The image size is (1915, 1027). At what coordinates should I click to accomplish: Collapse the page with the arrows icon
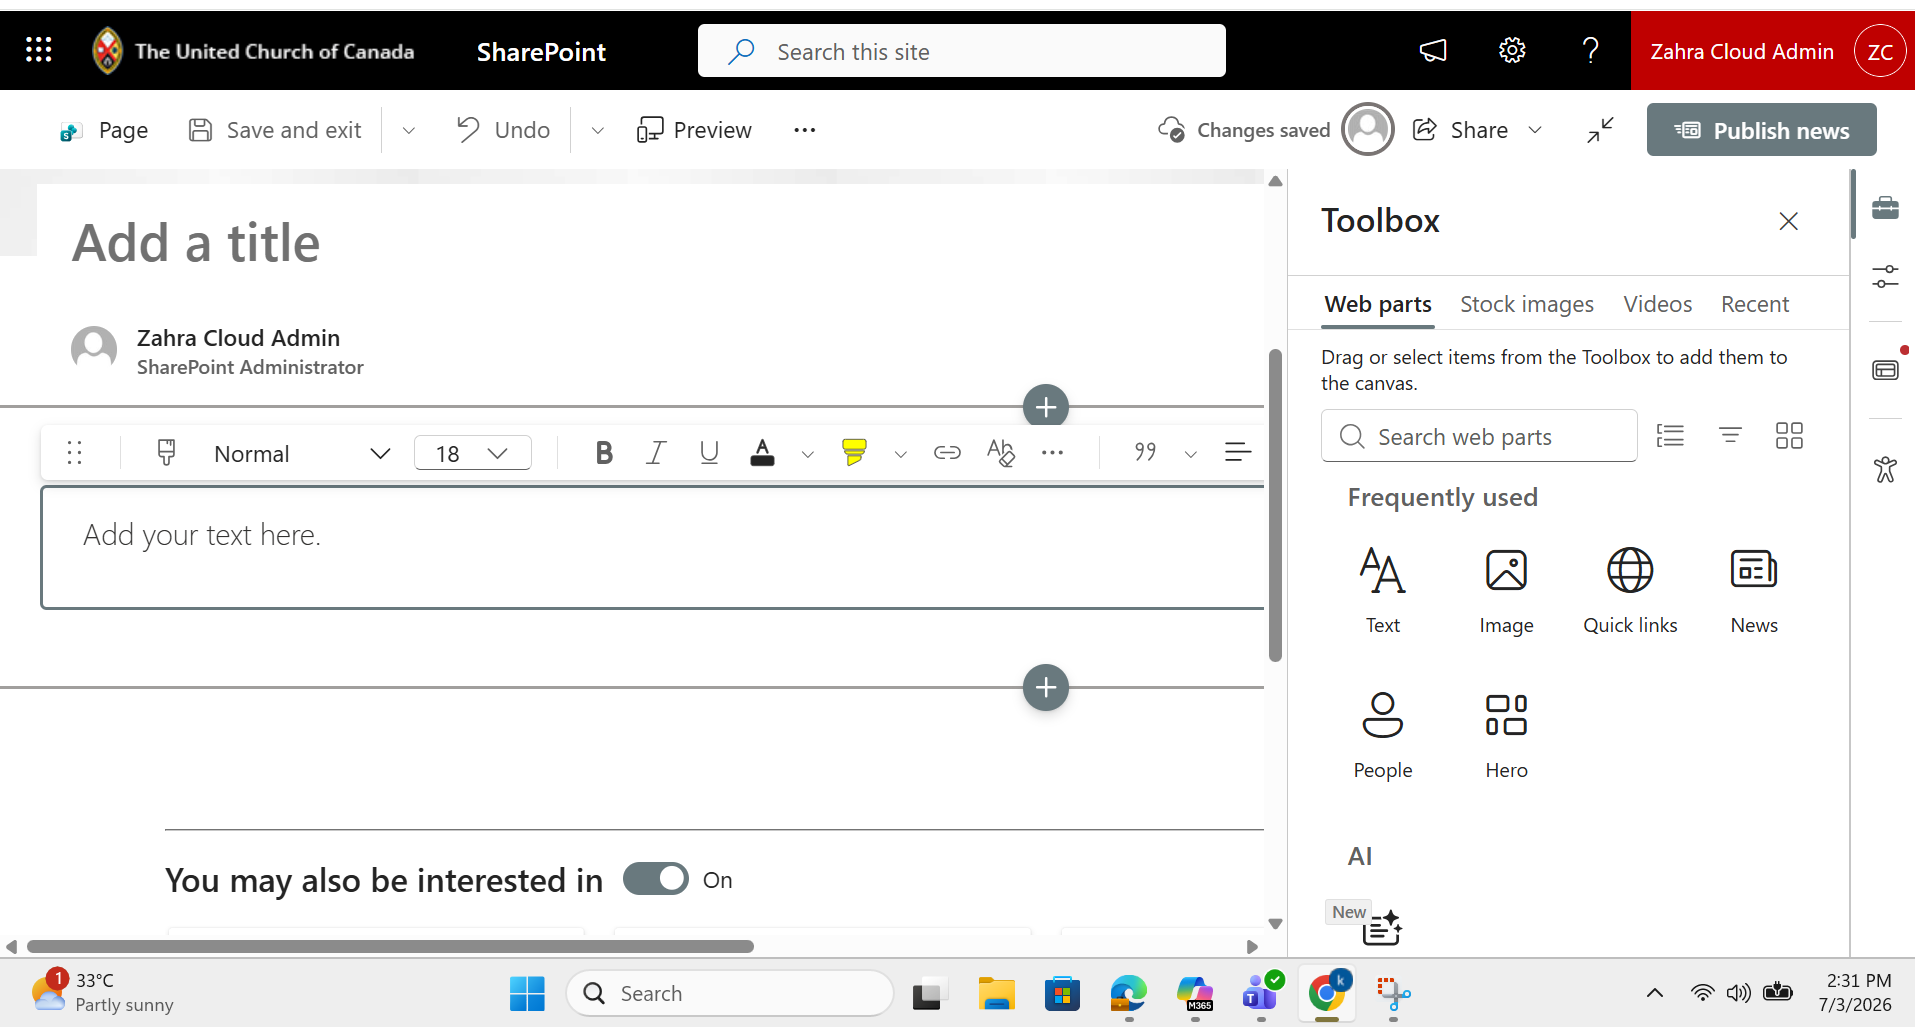click(1600, 130)
